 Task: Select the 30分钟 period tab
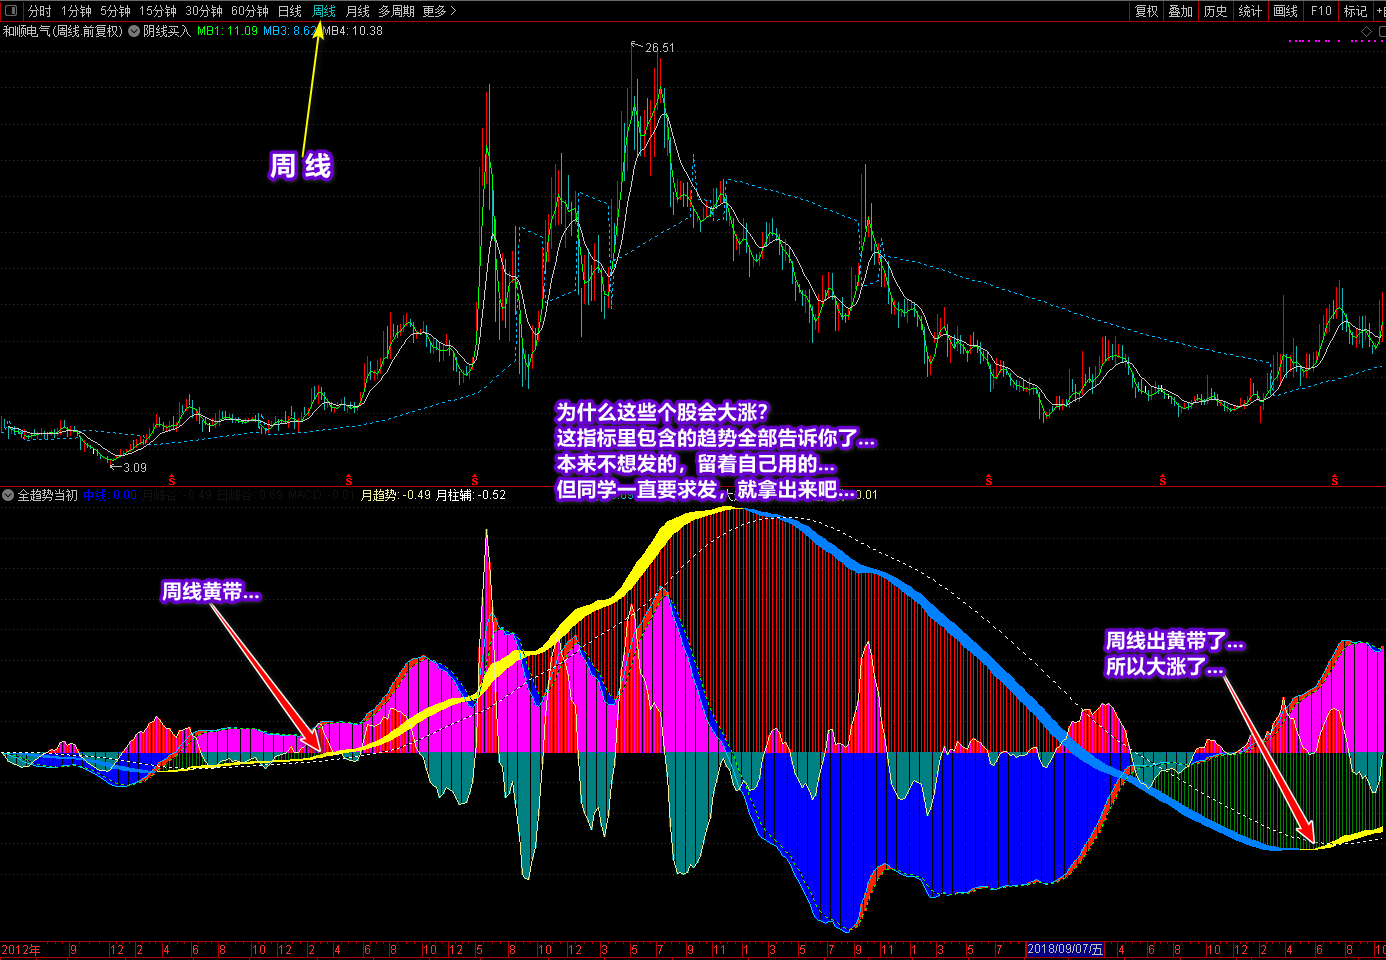[x=204, y=11]
